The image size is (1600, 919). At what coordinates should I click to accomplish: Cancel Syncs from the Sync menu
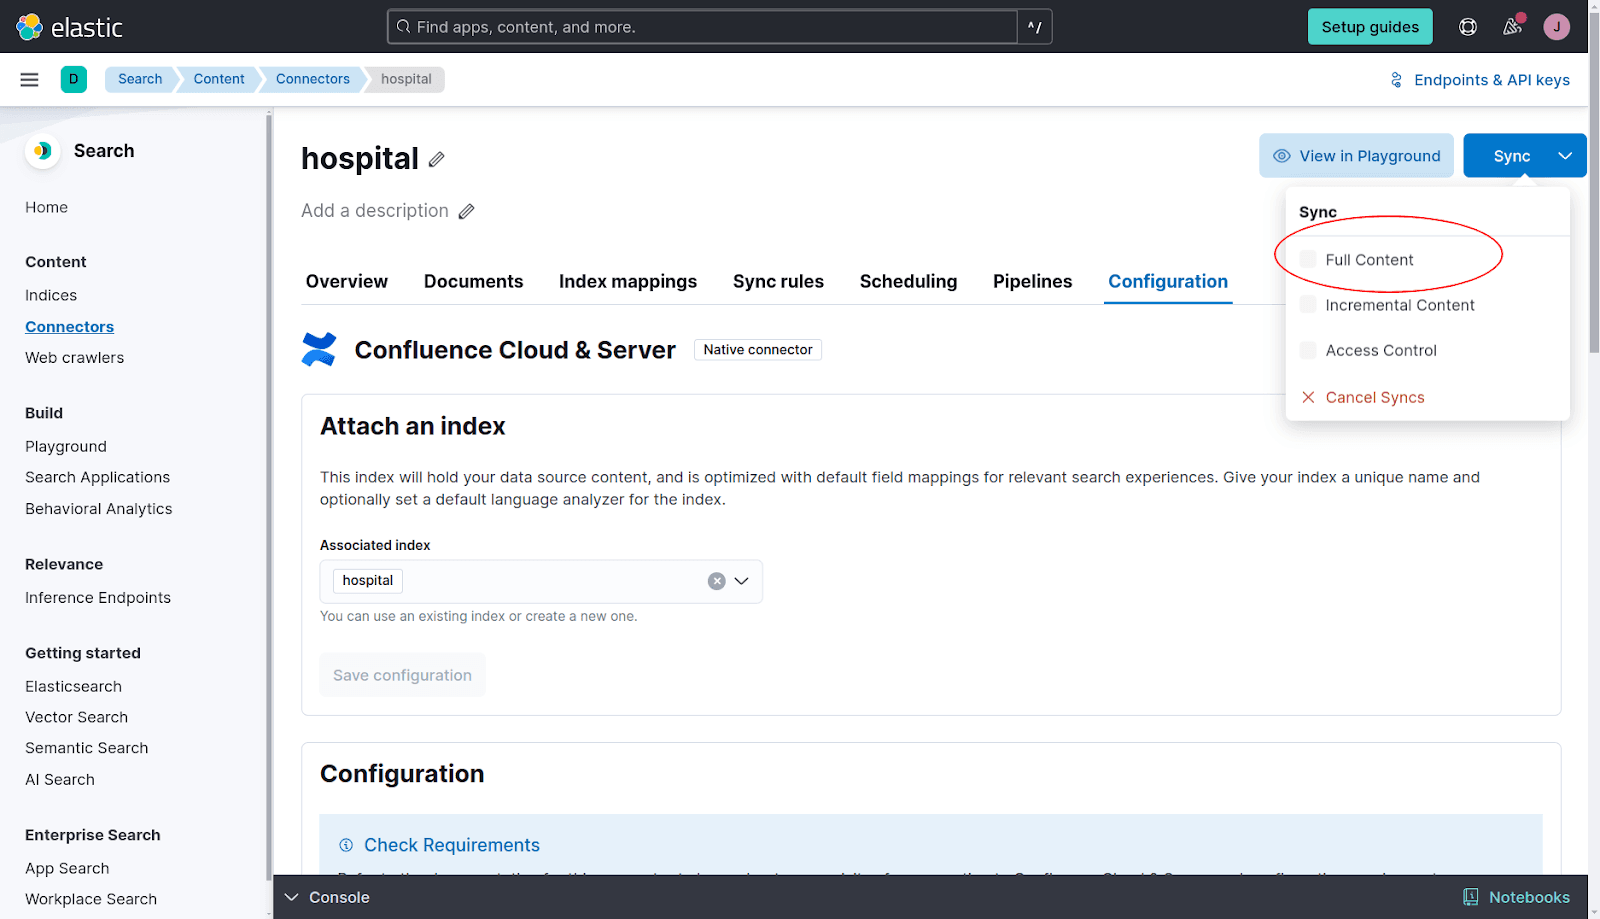click(x=1374, y=397)
